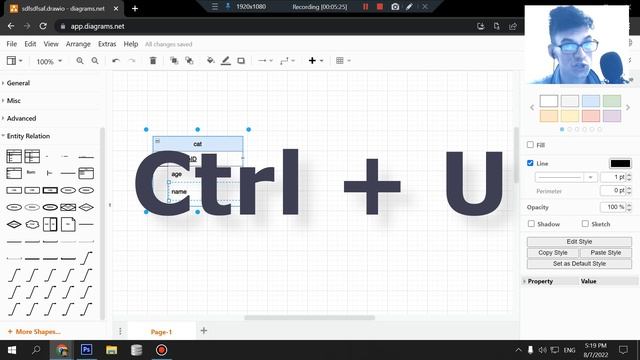Bring selection to front icon
This screenshot has height=360, width=640.
click(x=174, y=61)
